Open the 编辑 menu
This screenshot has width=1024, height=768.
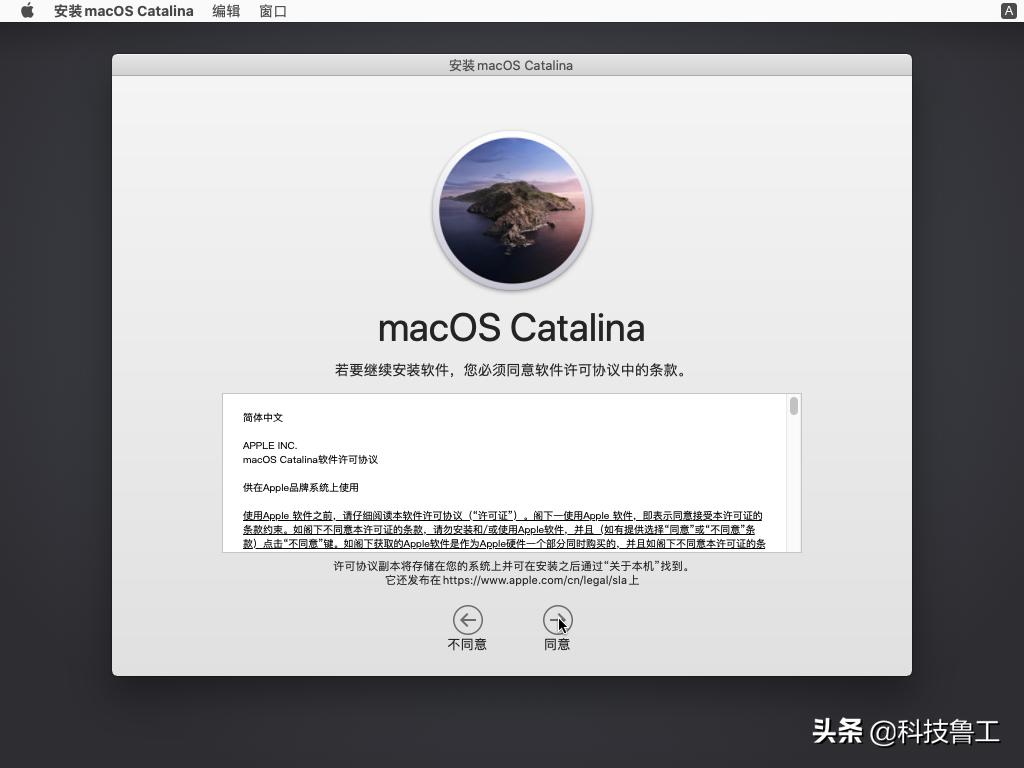click(226, 11)
